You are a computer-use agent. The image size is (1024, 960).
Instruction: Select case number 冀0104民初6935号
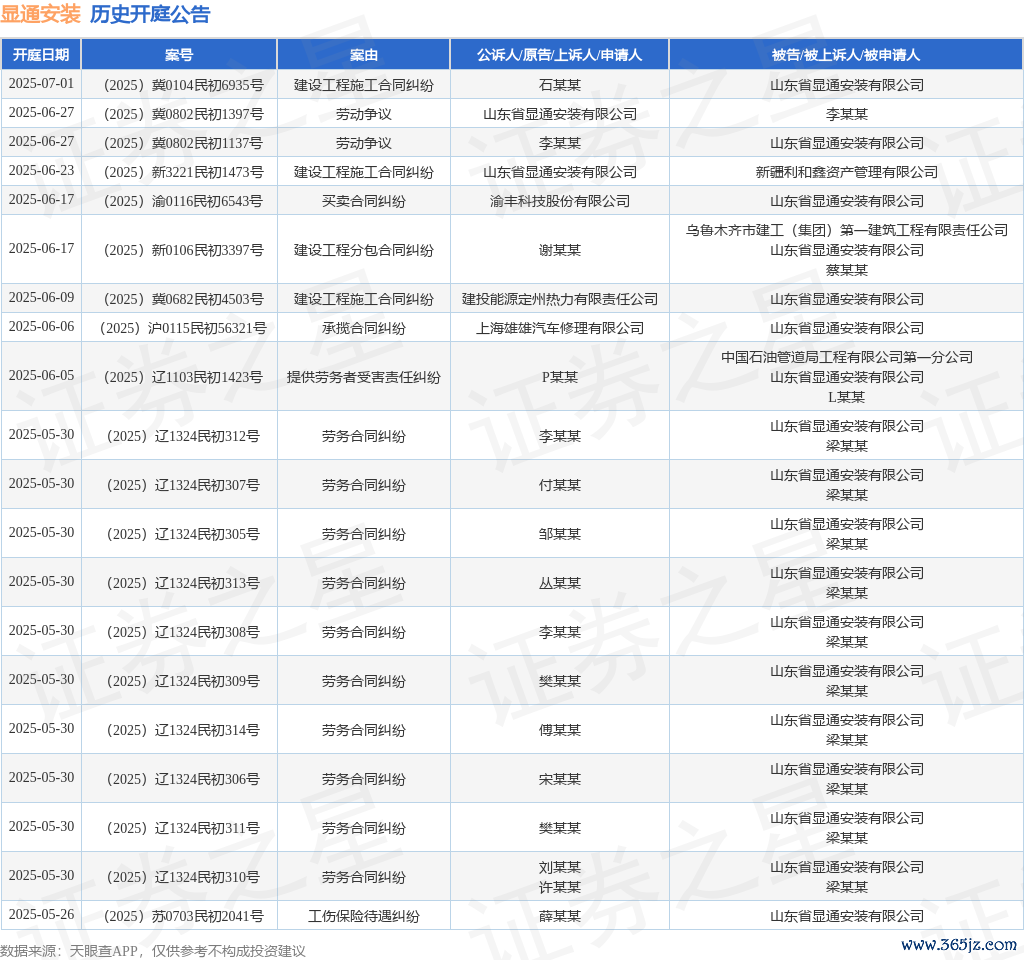184,85
